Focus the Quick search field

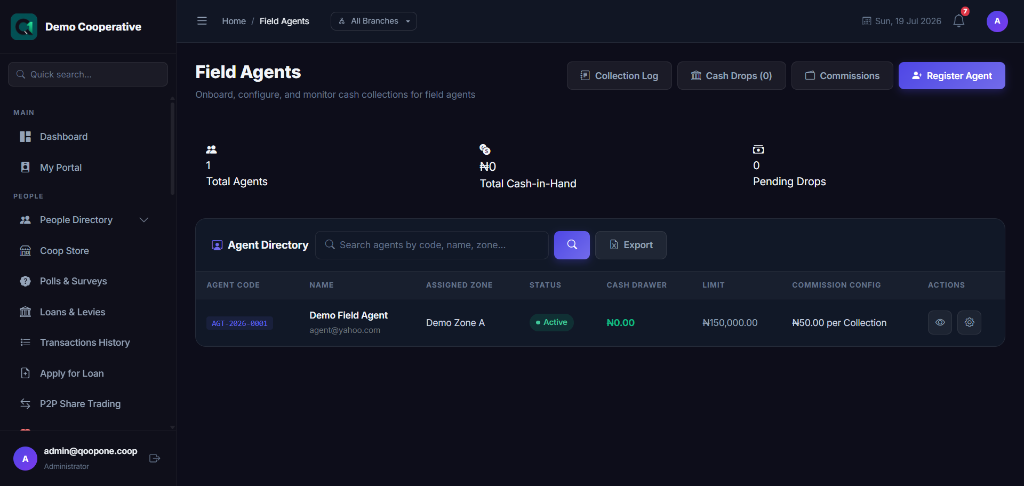[x=88, y=74]
